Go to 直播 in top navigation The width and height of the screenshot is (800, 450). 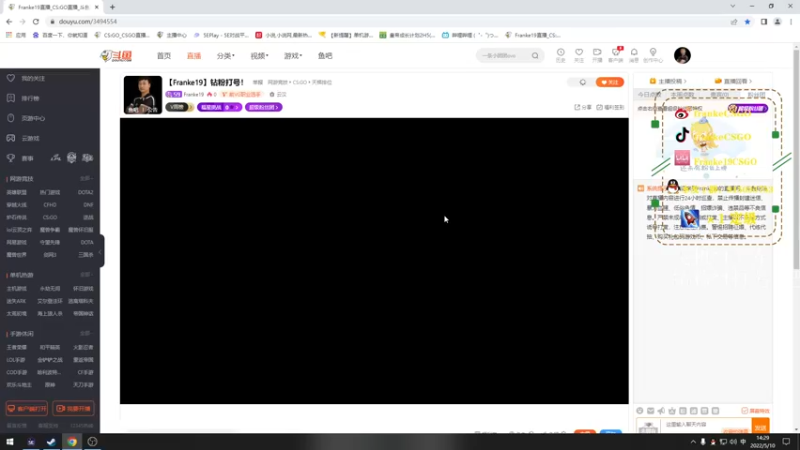pyautogui.click(x=194, y=56)
